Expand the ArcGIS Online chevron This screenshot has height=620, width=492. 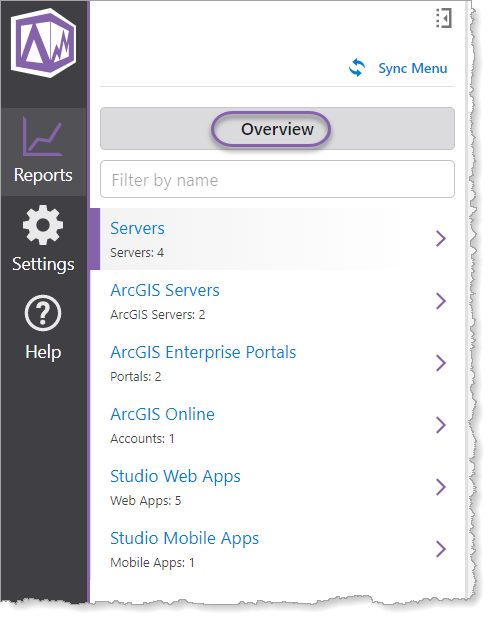pos(441,425)
